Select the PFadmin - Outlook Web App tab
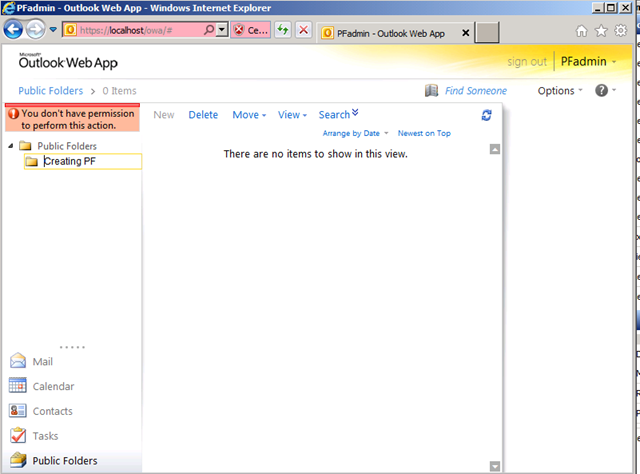 [390, 33]
